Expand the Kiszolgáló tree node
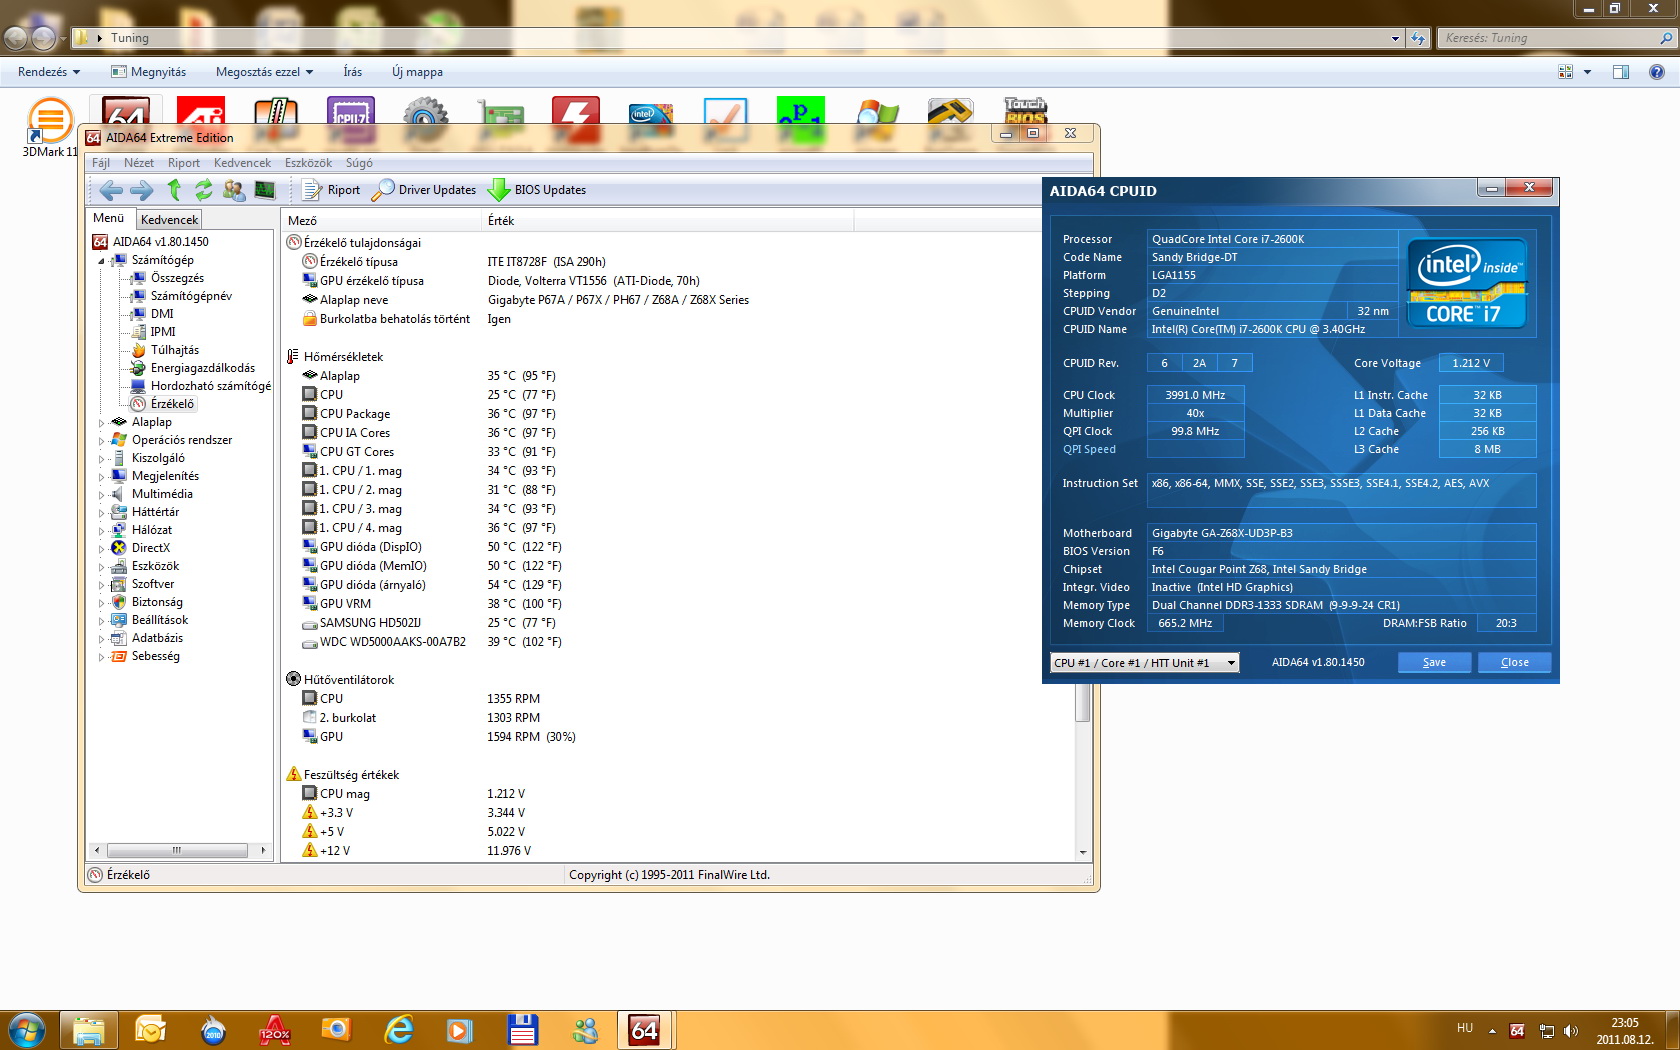 (x=101, y=459)
